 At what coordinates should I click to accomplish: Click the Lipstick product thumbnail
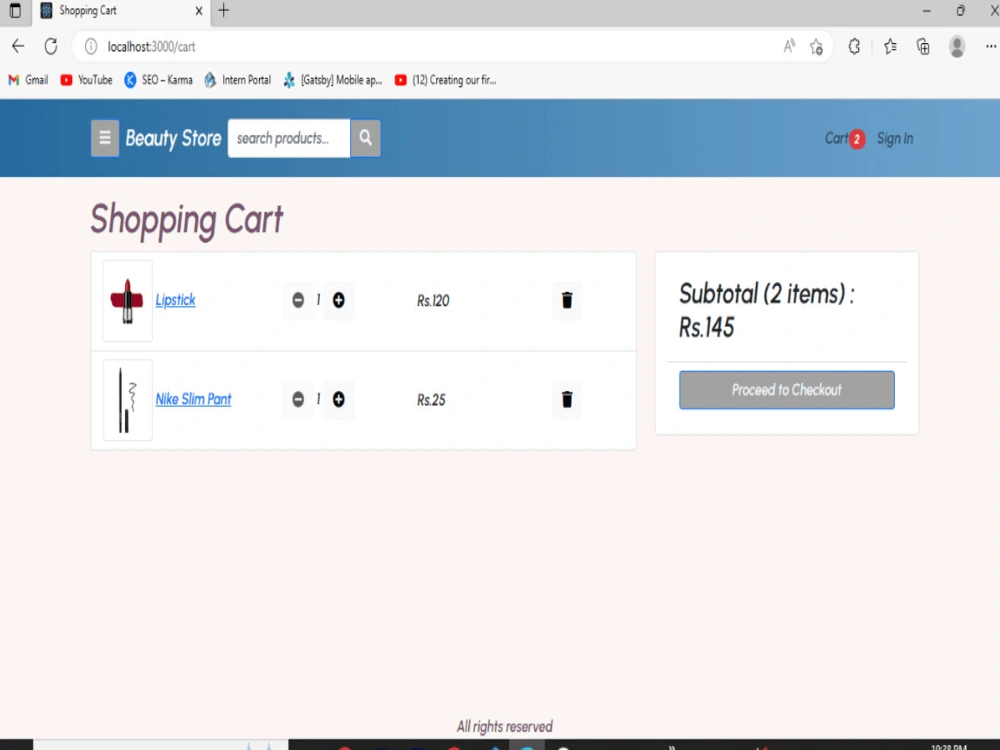pos(128,300)
